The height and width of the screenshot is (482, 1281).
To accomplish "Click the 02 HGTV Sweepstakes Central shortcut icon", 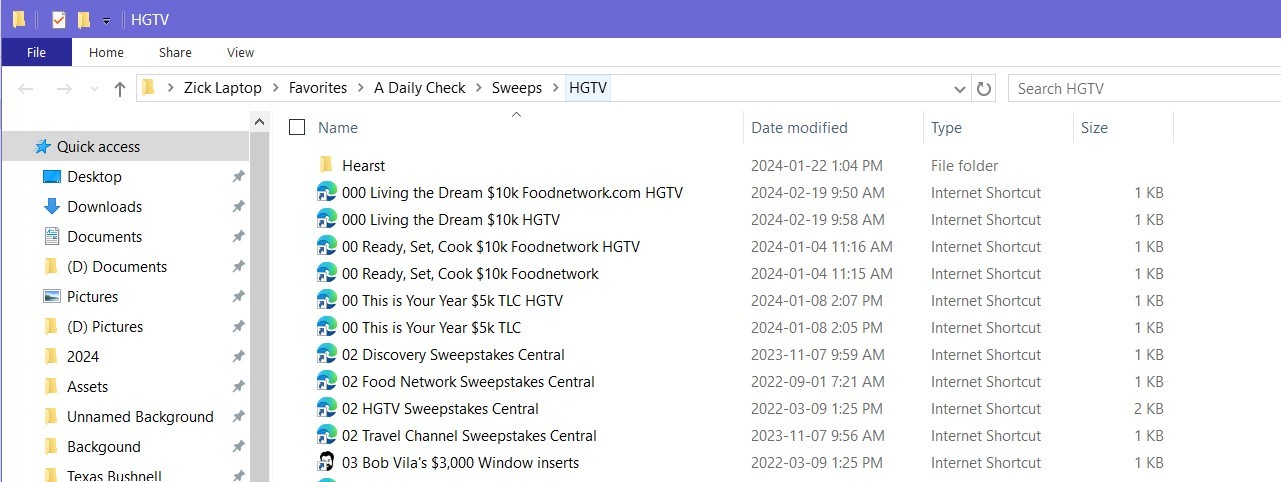I will pos(326,408).
